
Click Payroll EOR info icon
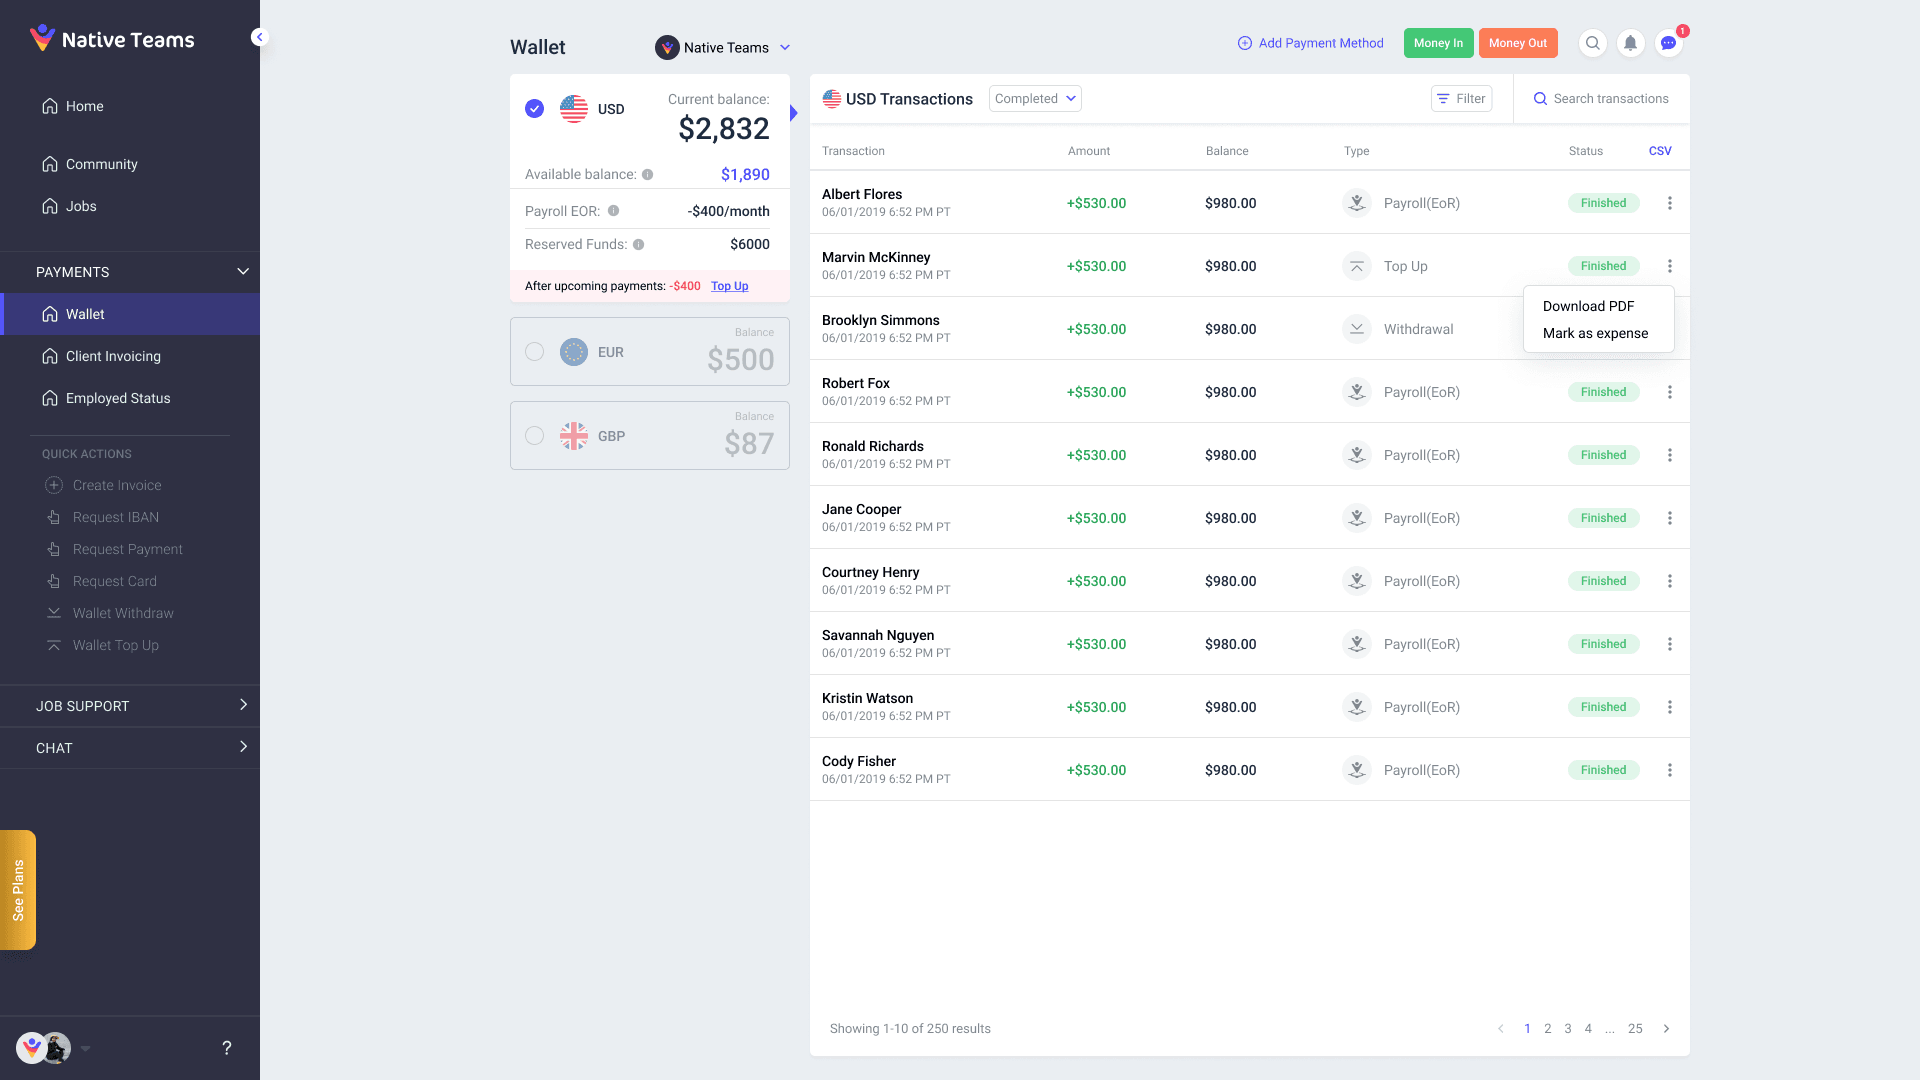click(614, 211)
